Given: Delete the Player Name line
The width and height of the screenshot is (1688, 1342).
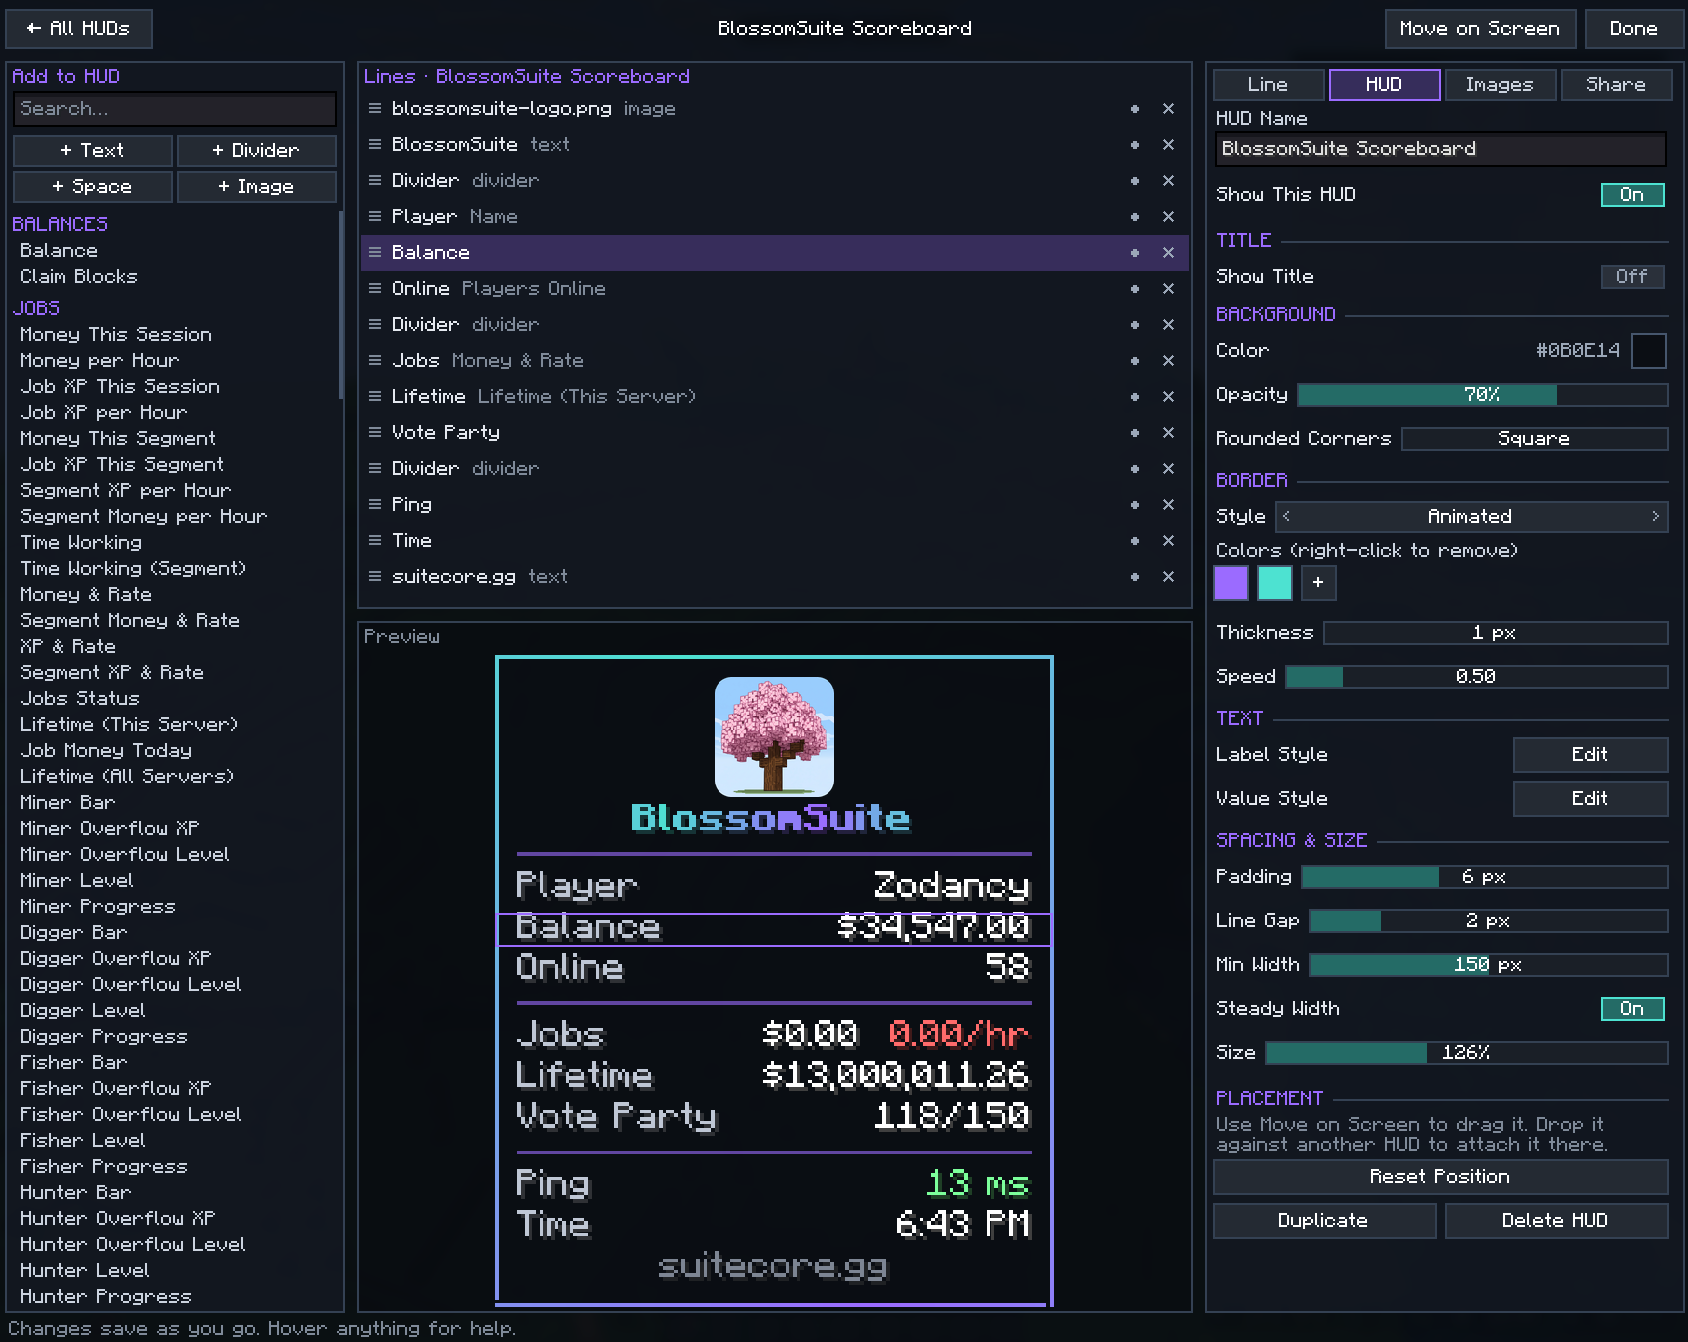Looking at the screenshot, I should pyautogui.click(x=1168, y=217).
